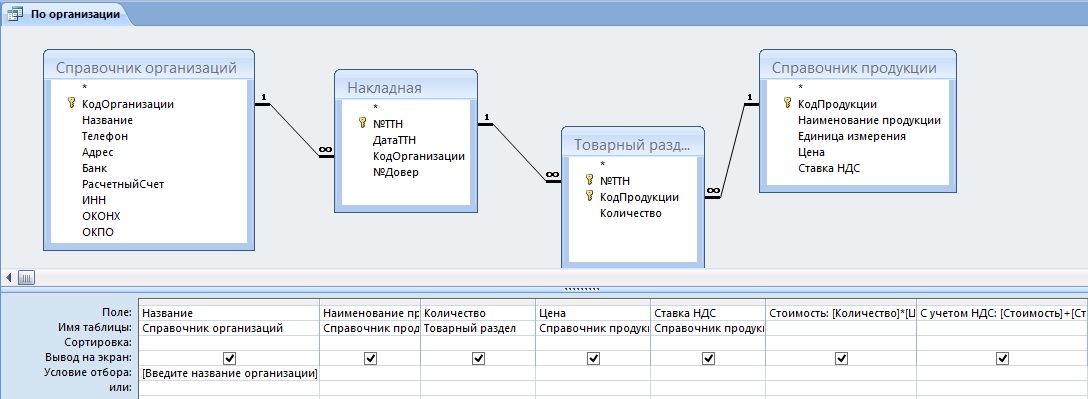Uncheck 'Вывод на экран' for 'Ставка НДС' column
The height and width of the screenshot is (399, 1088).
[708, 358]
